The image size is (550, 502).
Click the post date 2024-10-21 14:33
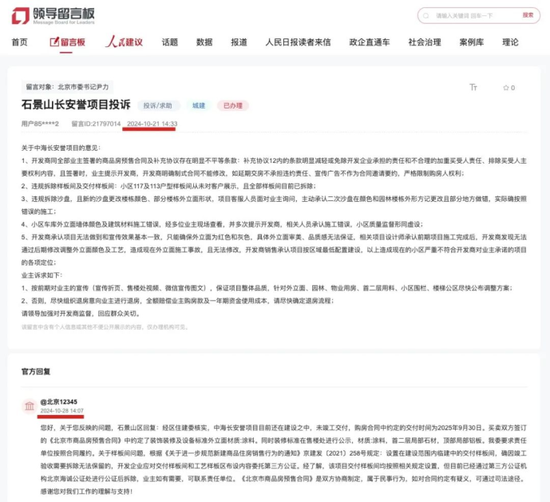(152, 124)
